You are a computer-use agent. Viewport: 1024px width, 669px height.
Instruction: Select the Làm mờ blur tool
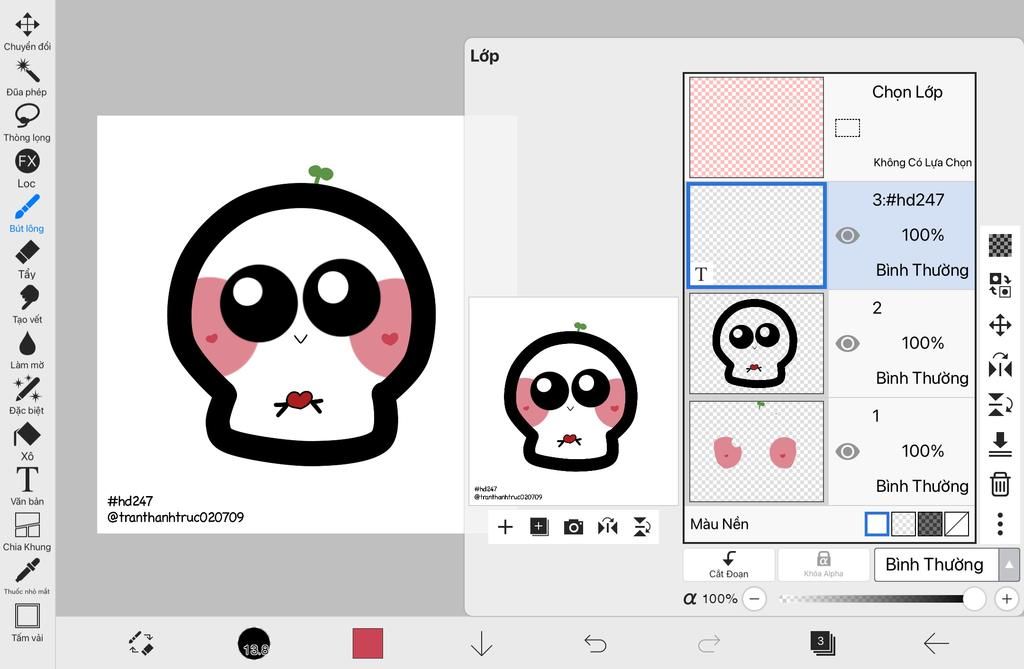coord(27,350)
